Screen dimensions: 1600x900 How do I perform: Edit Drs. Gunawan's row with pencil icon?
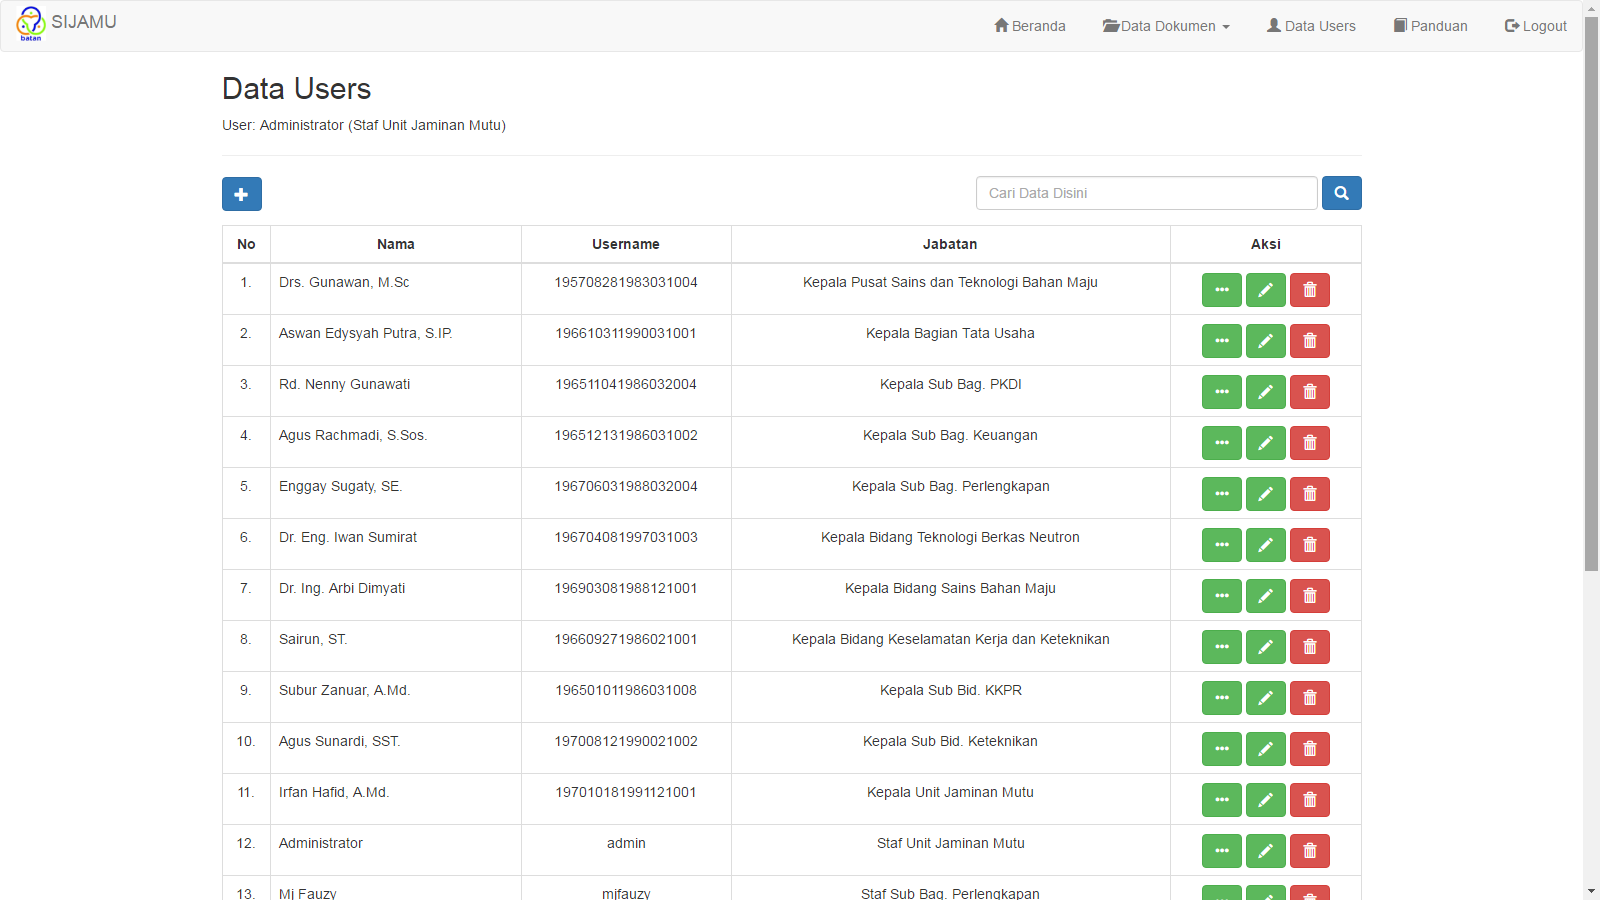(1265, 290)
